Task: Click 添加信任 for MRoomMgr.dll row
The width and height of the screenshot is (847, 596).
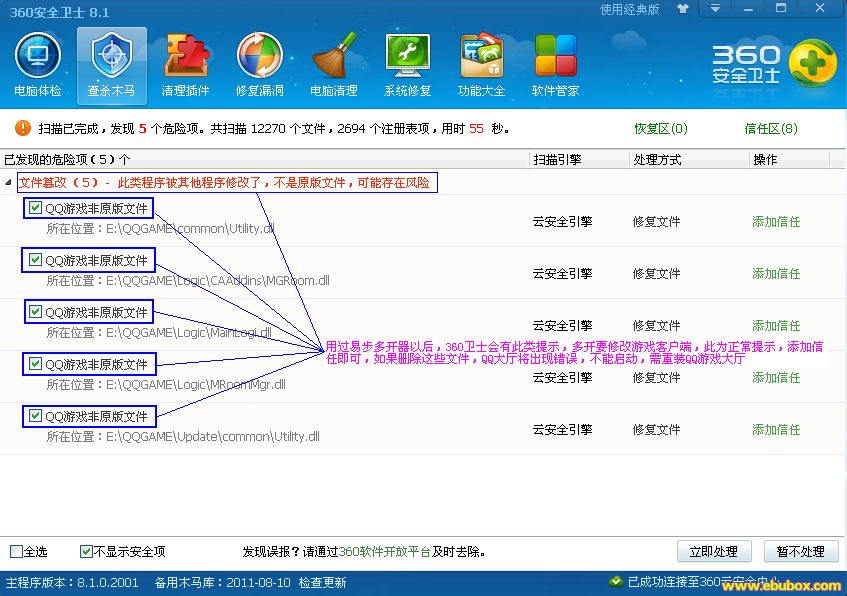Action: [776, 378]
